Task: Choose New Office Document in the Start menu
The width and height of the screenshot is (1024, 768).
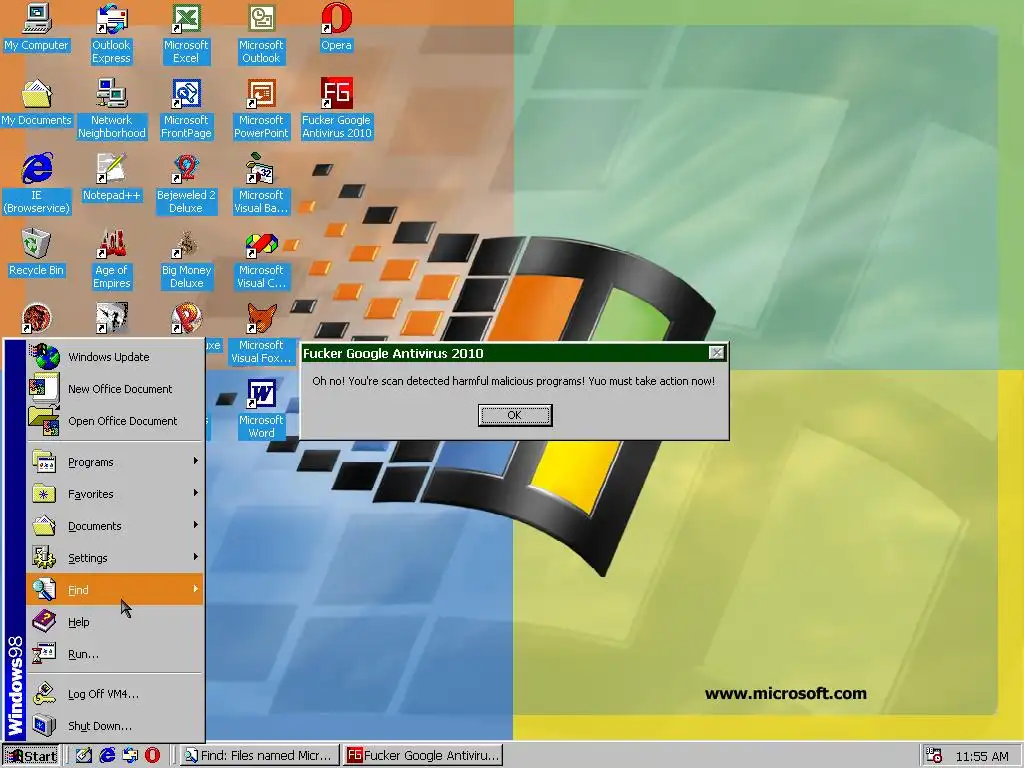Action: point(115,389)
